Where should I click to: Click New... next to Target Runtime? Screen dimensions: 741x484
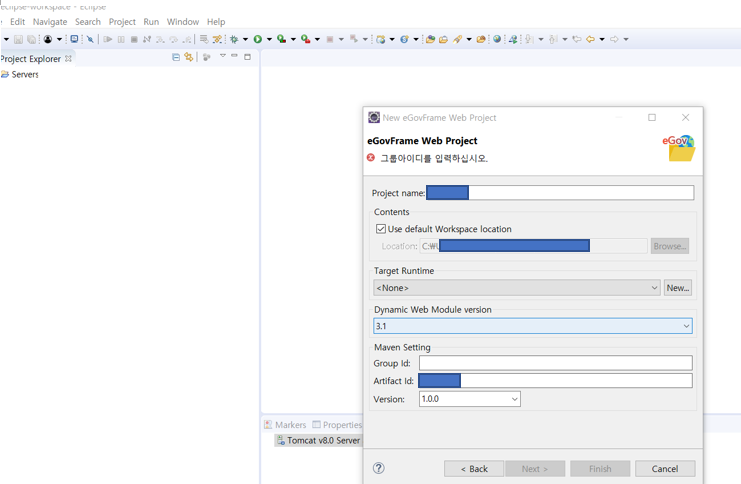(678, 288)
